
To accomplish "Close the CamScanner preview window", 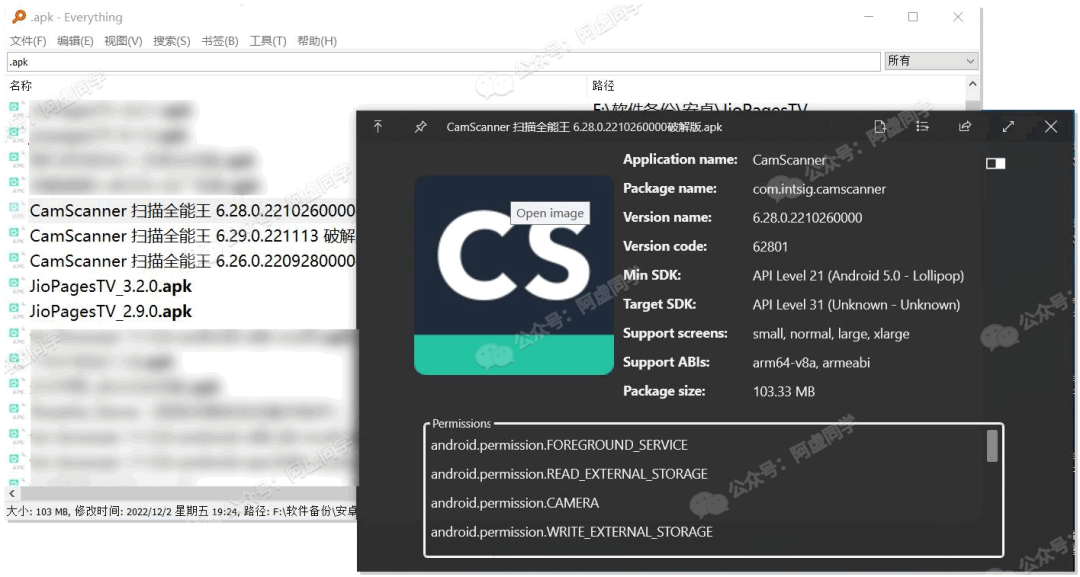I will pyautogui.click(x=1050, y=126).
